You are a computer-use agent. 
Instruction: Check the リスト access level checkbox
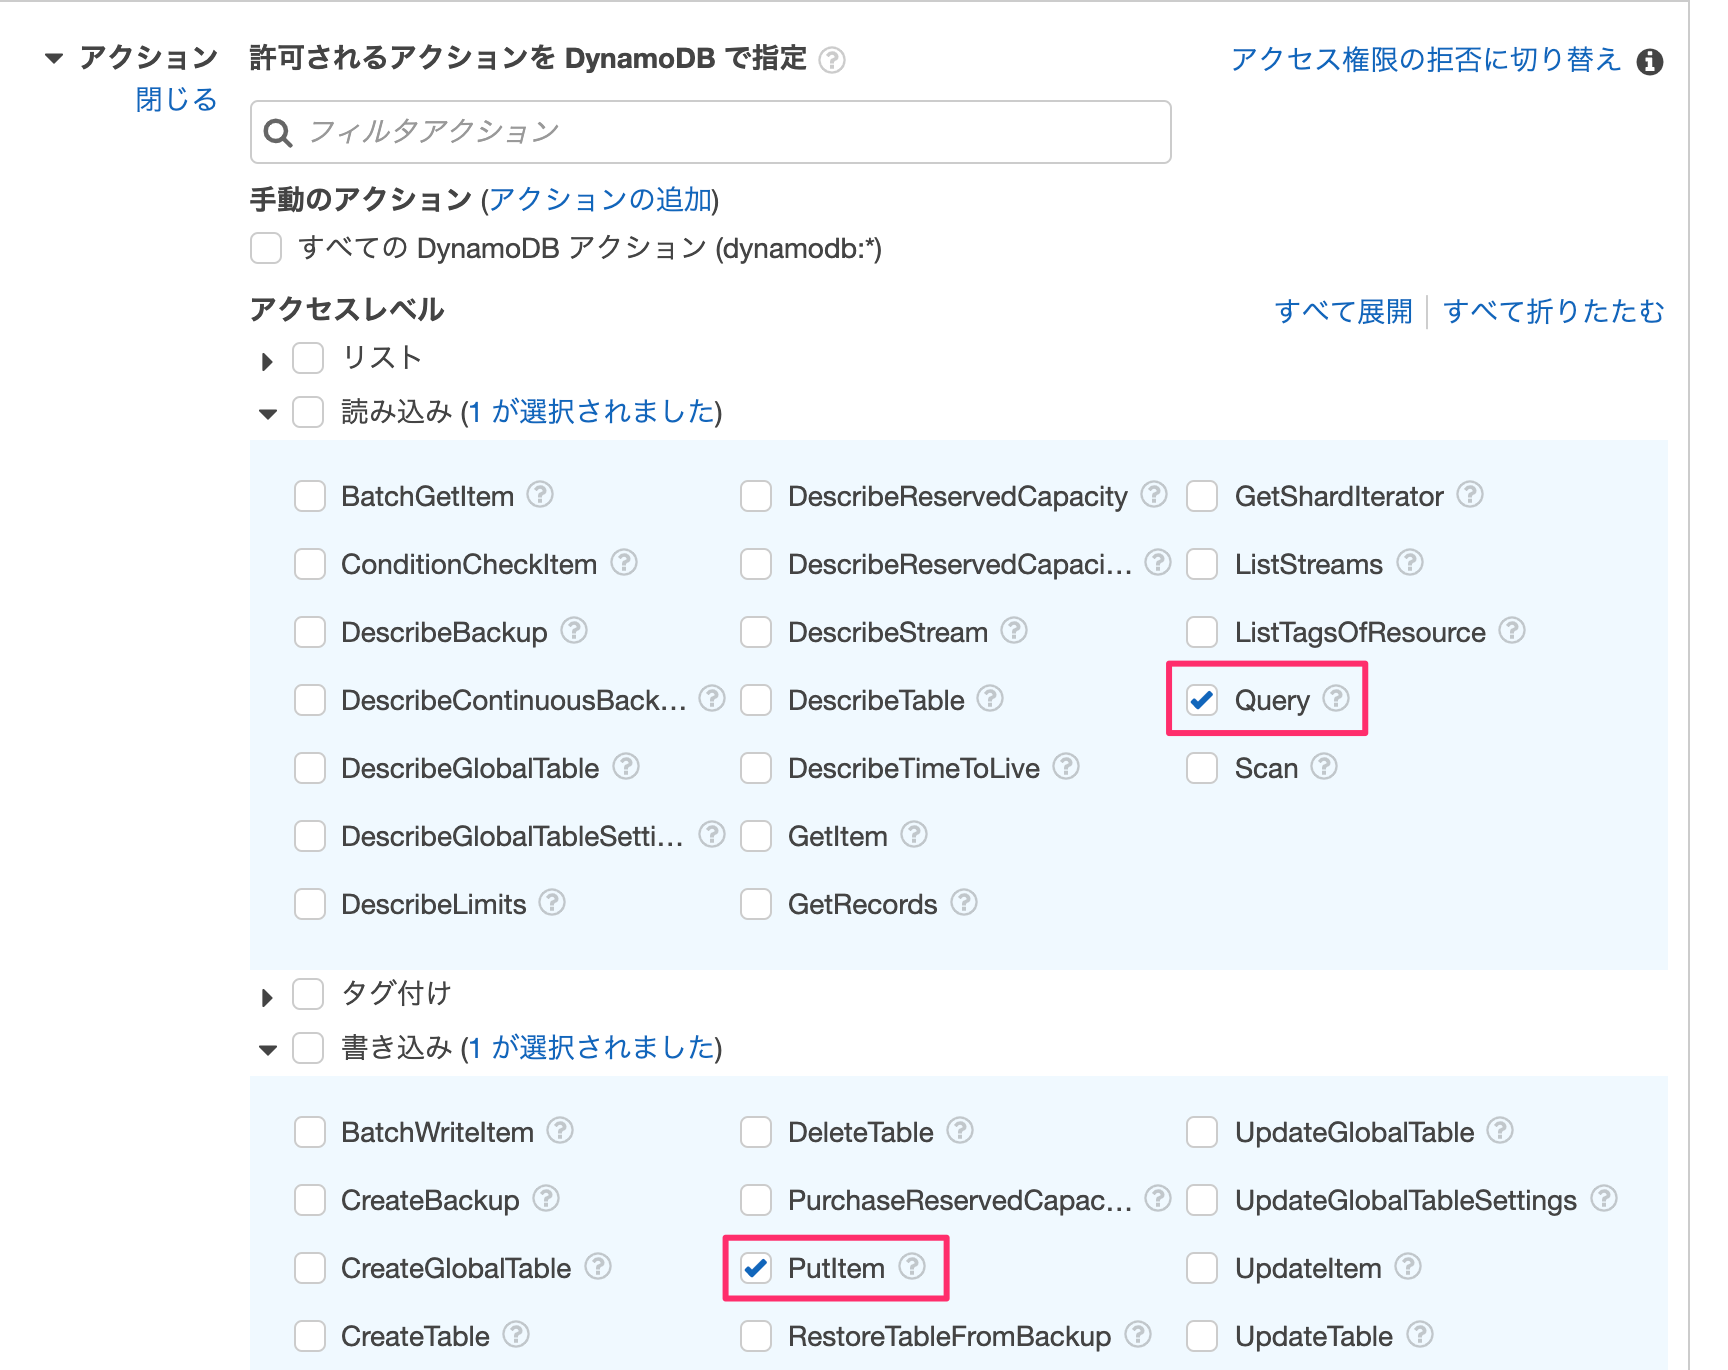pyautogui.click(x=308, y=358)
